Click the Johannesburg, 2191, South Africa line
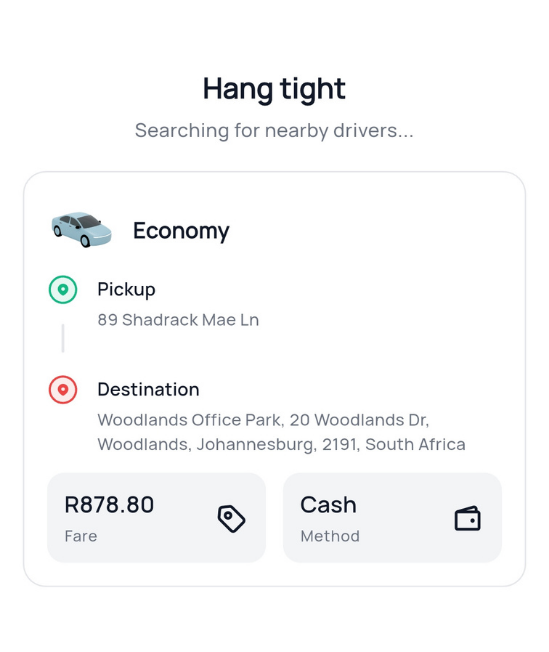Image resolution: width=549 pixels, height=652 pixels. coord(281,445)
